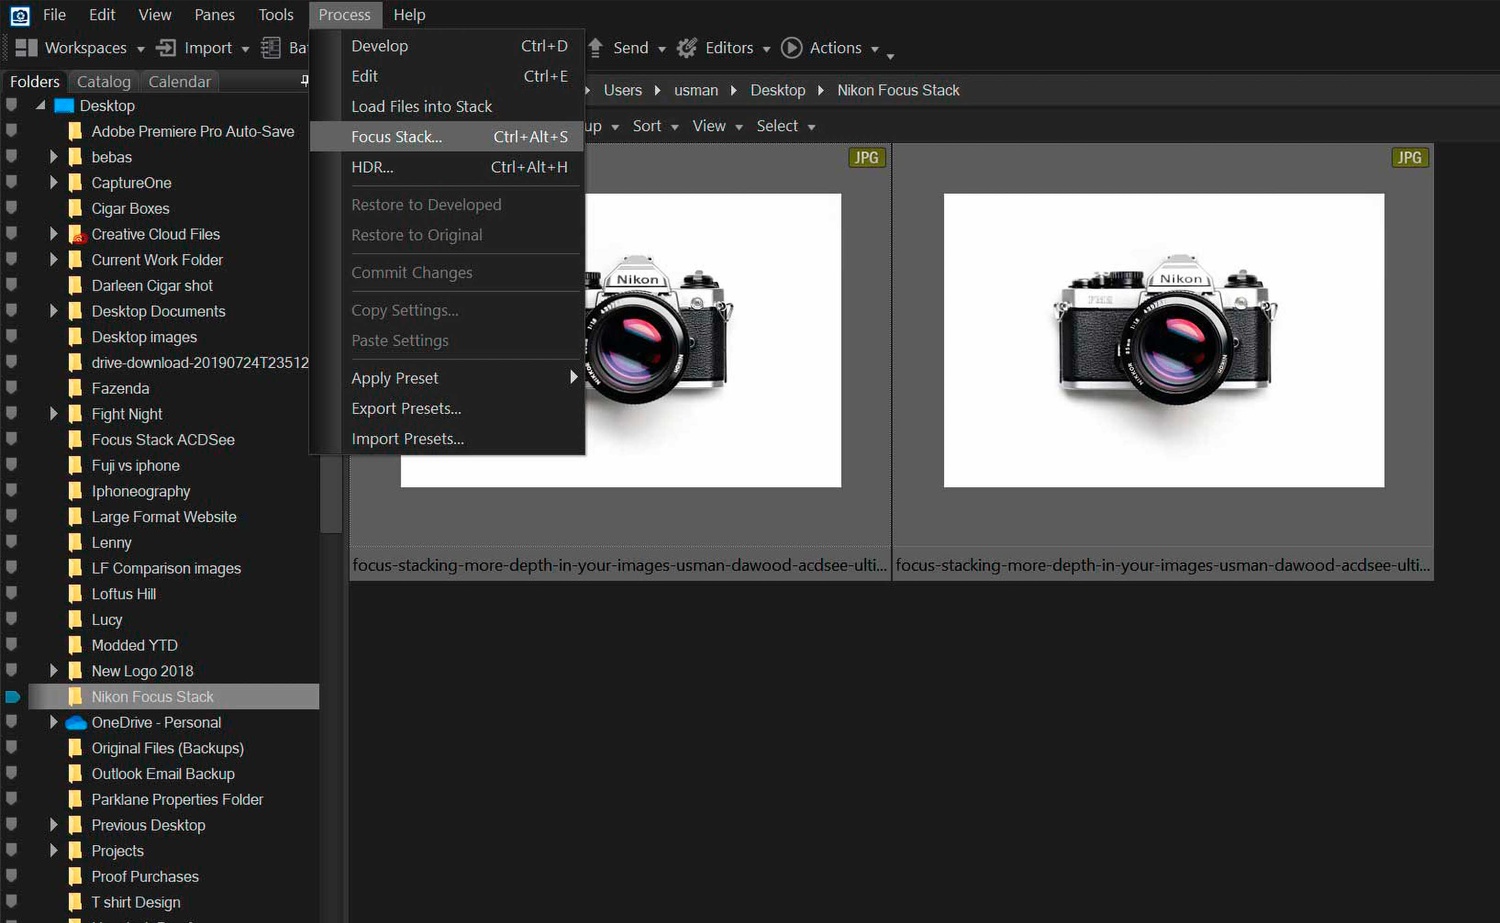Click the Import arrow icon
This screenshot has width=1500, height=923.
(x=166, y=47)
